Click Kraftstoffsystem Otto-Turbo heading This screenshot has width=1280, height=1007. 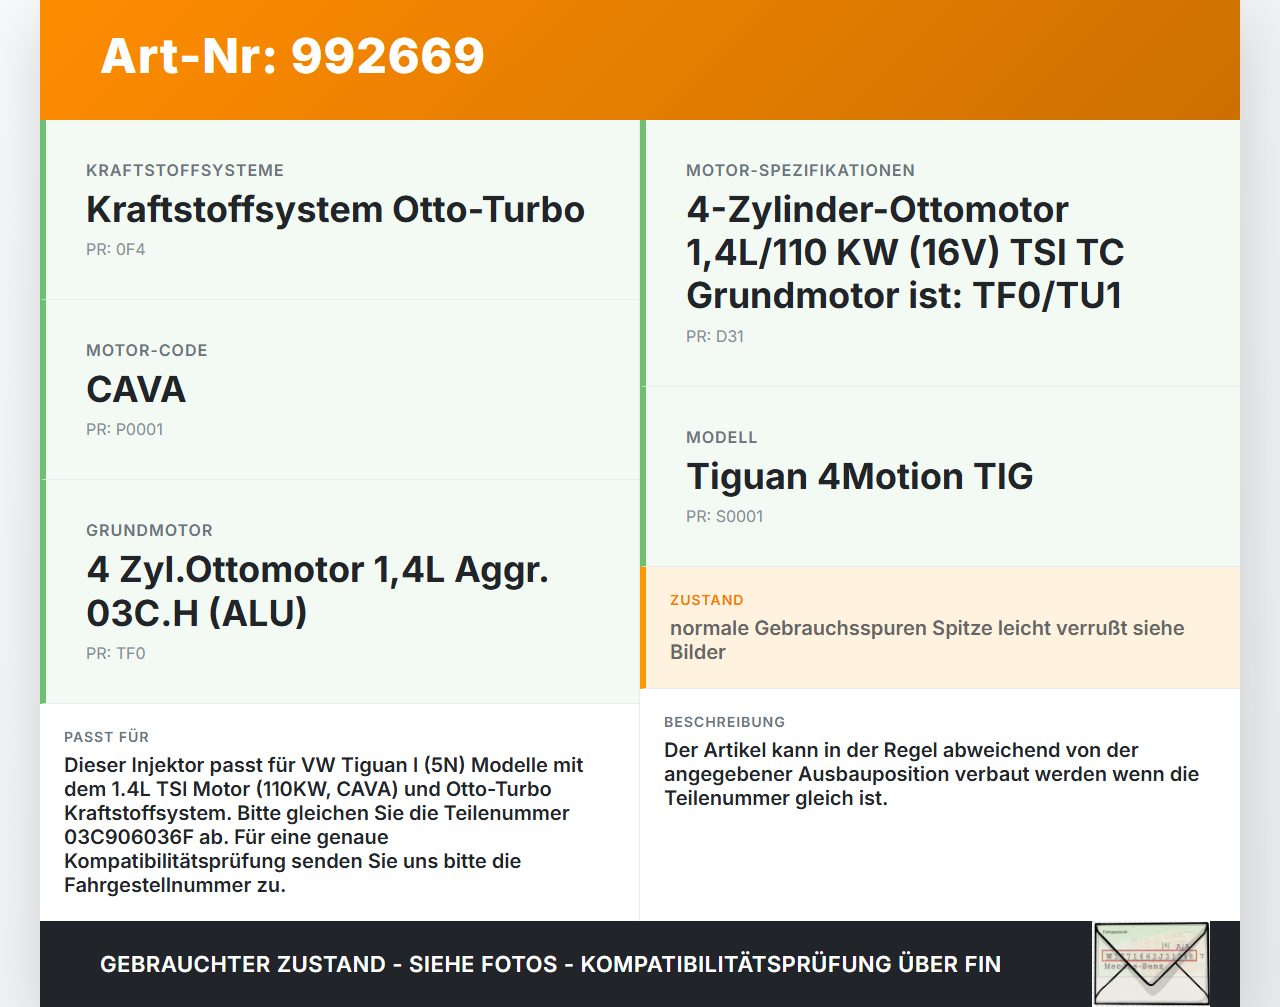point(335,210)
